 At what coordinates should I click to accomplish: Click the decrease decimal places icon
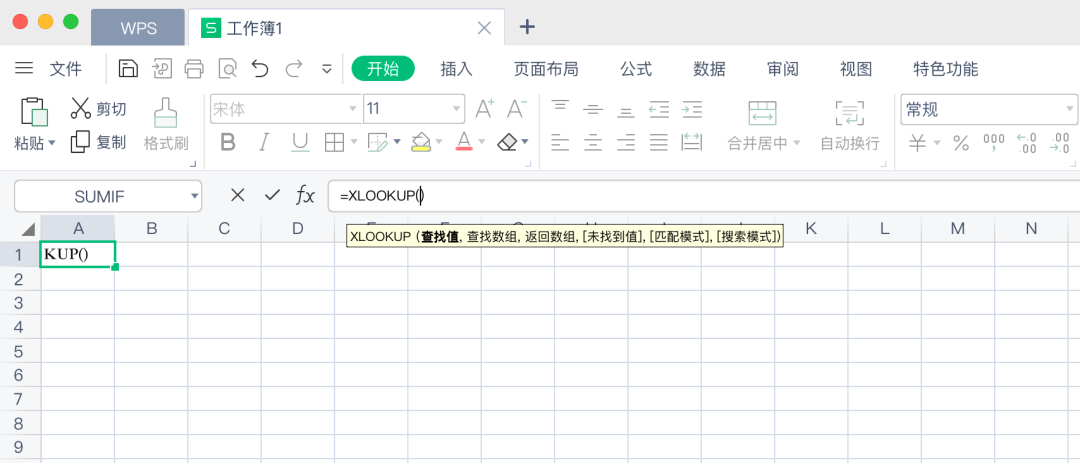(x=1059, y=143)
